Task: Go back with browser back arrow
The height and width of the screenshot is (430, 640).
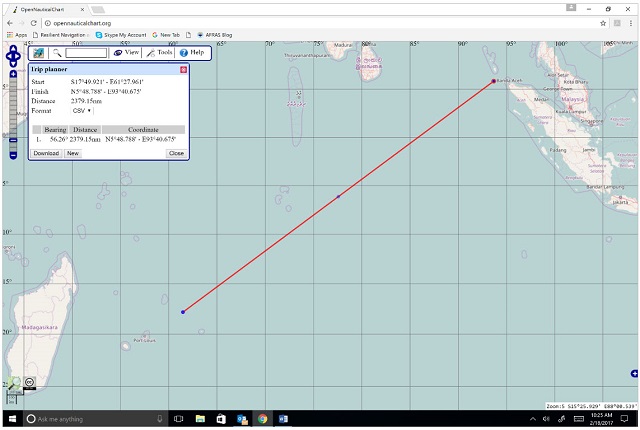Action: pos(10,23)
